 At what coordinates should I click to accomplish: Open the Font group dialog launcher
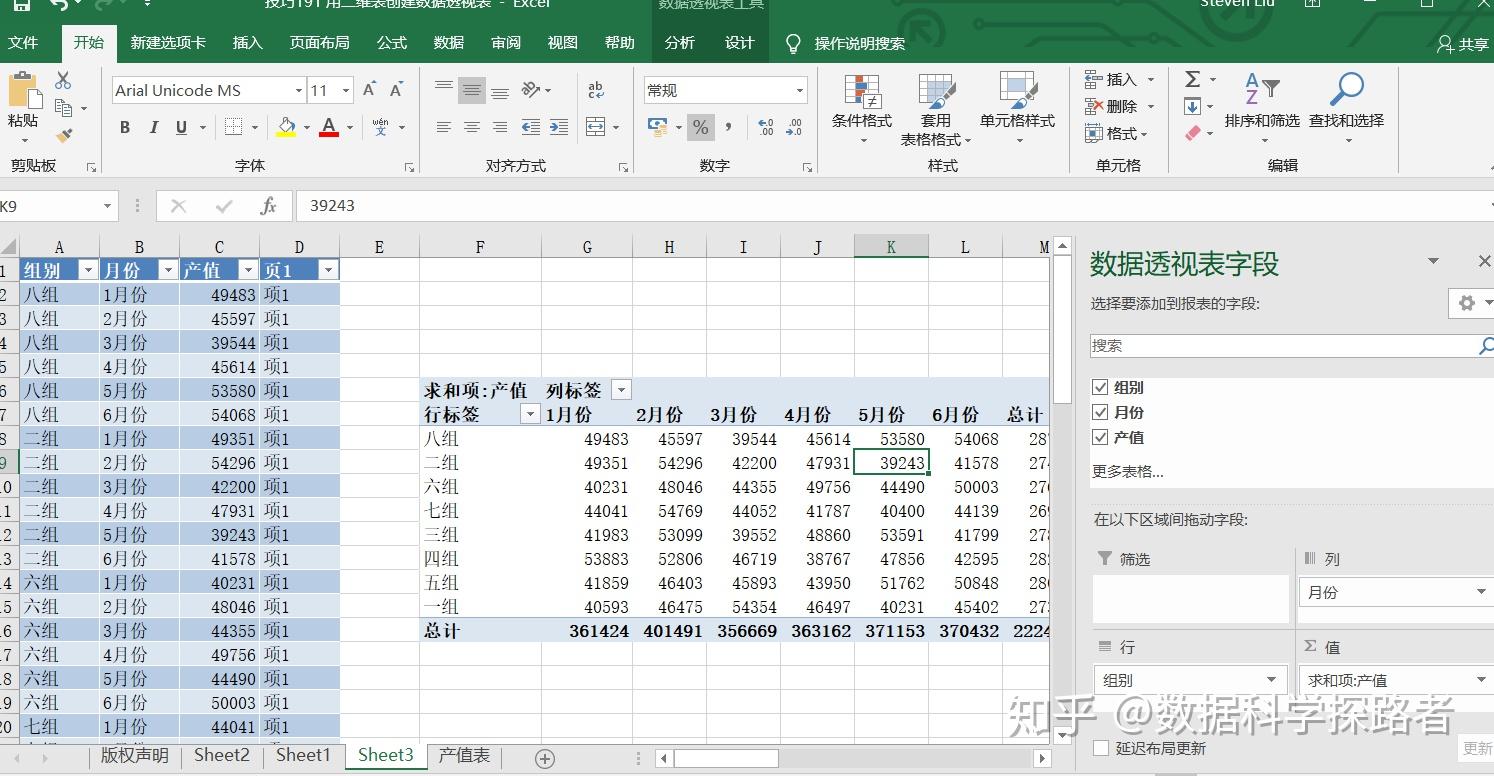tap(408, 167)
